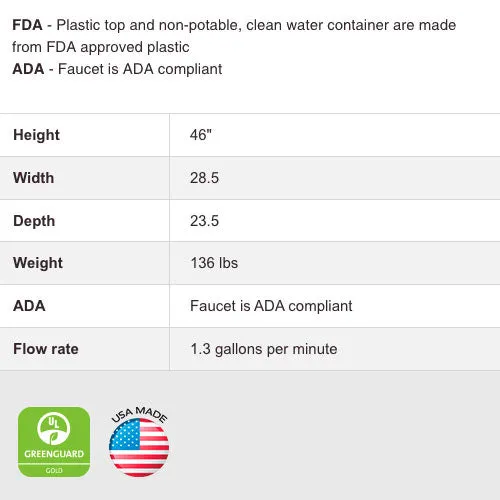Select the Width row label
This screenshot has height=500, width=500.
coord(33,178)
